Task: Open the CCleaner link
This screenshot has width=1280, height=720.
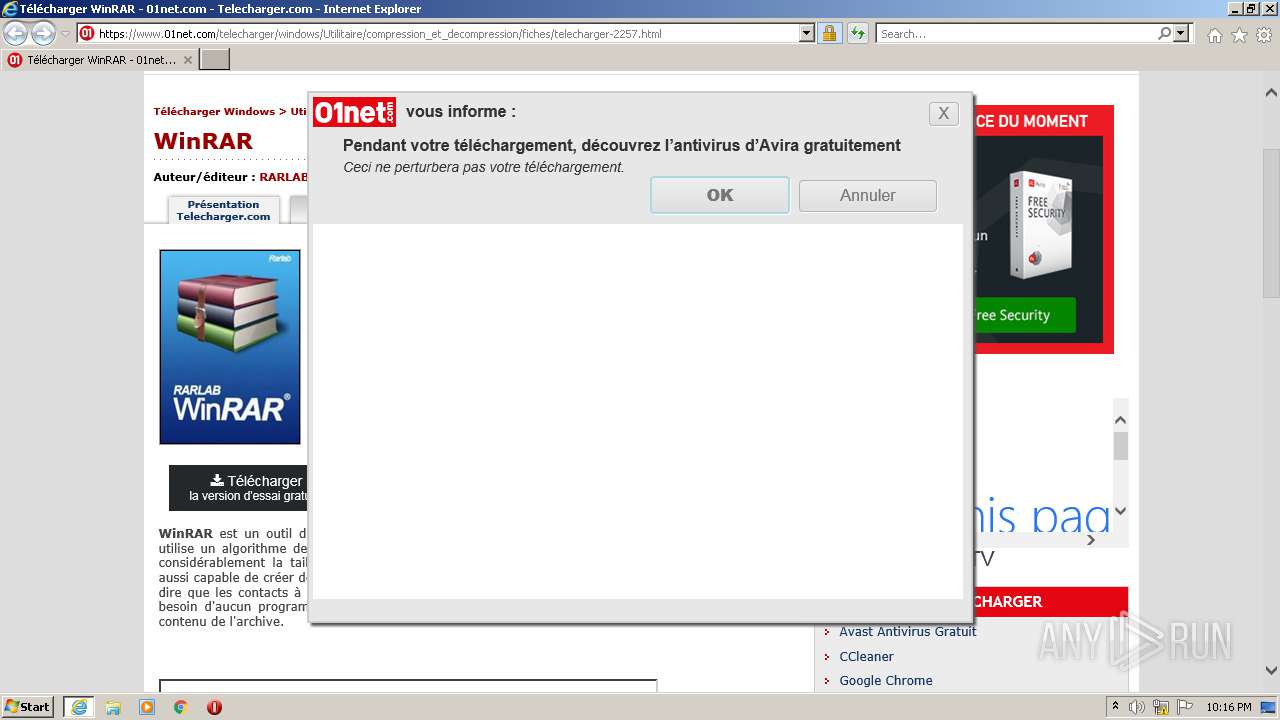Action: [x=866, y=656]
